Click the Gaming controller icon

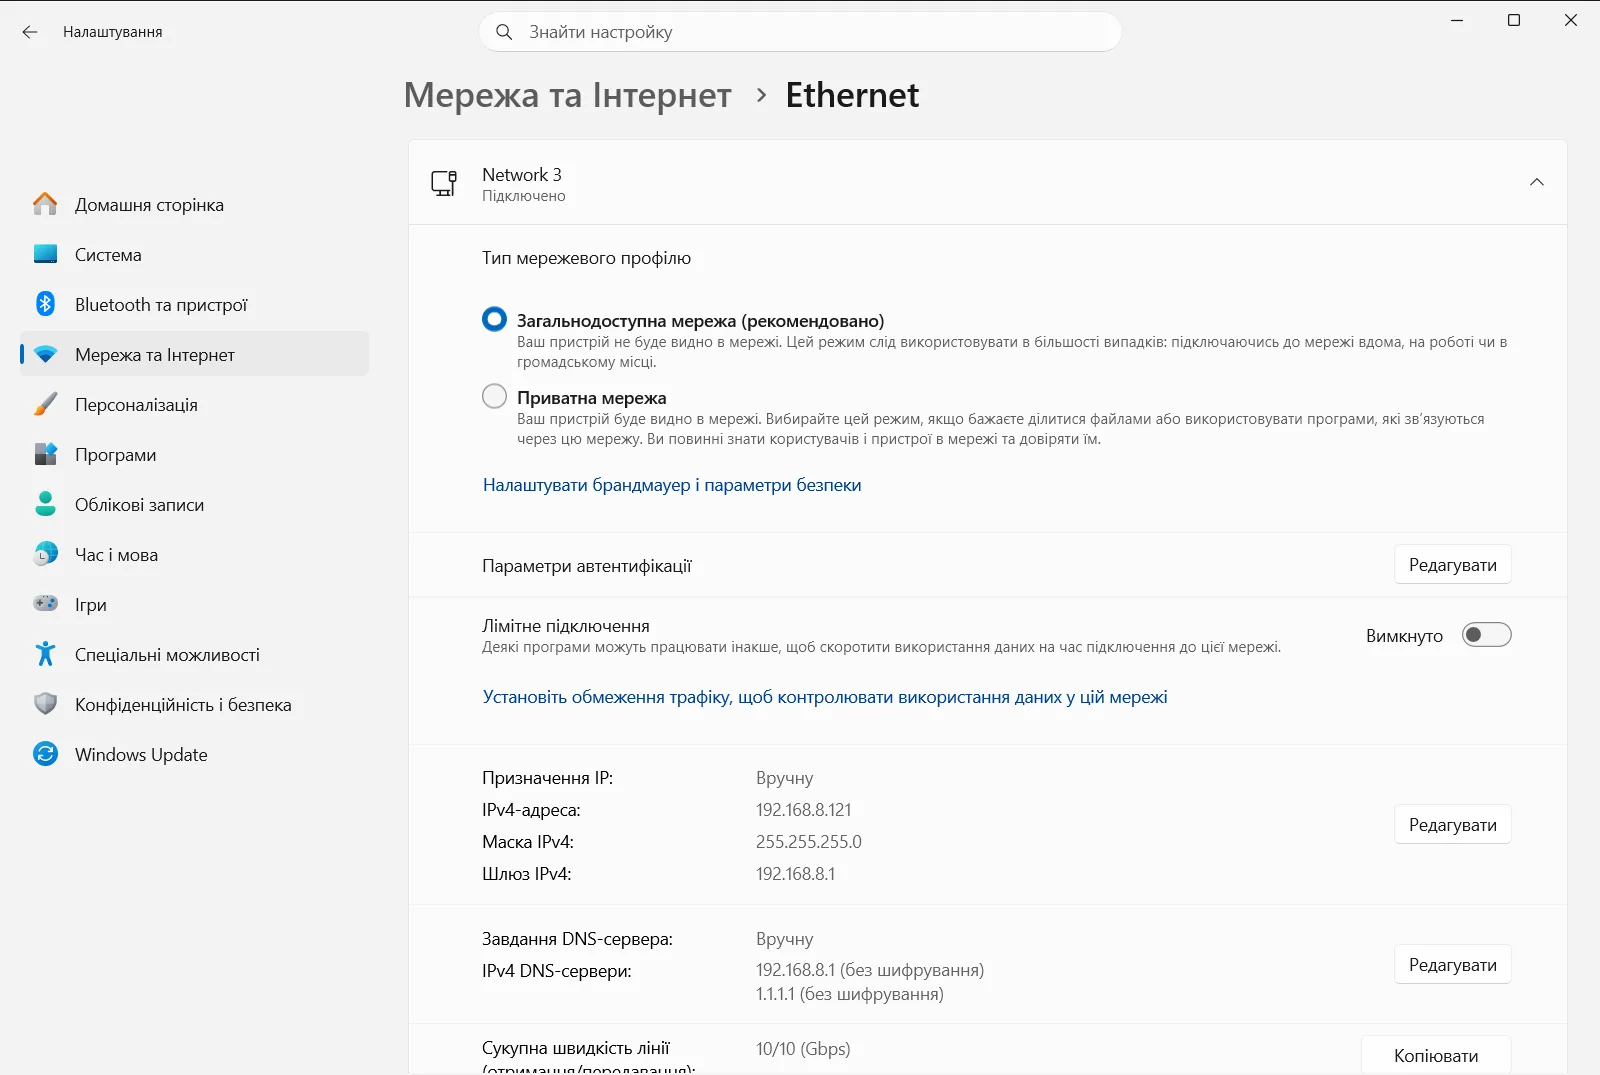point(45,604)
